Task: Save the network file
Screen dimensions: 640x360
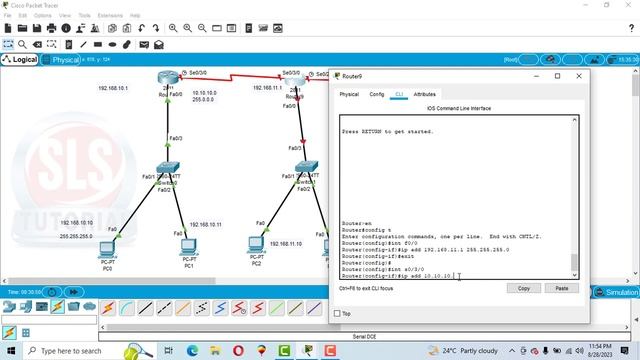Action: 37,28
